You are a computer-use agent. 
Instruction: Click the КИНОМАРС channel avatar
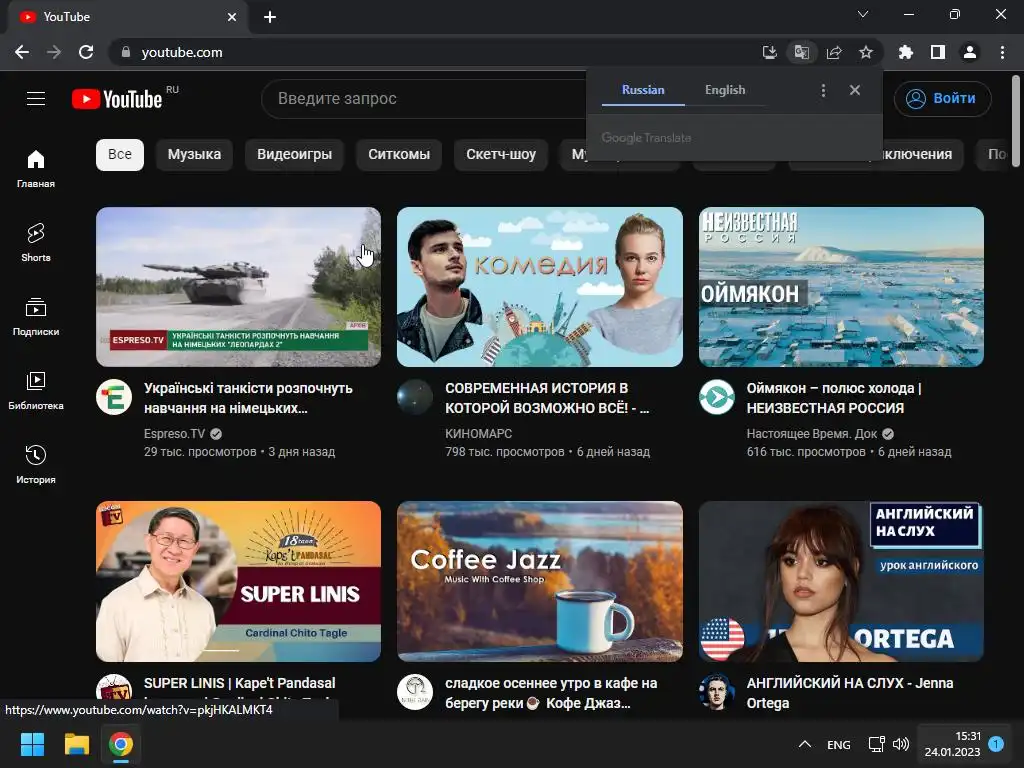coord(415,397)
